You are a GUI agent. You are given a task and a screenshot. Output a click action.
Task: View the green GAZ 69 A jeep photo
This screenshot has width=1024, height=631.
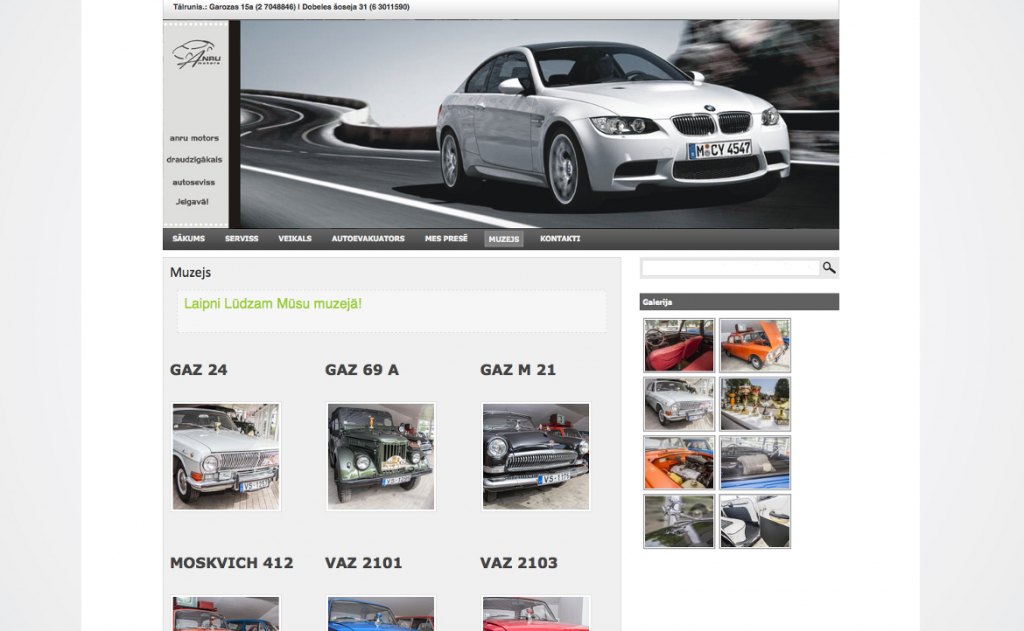[x=381, y=456]
